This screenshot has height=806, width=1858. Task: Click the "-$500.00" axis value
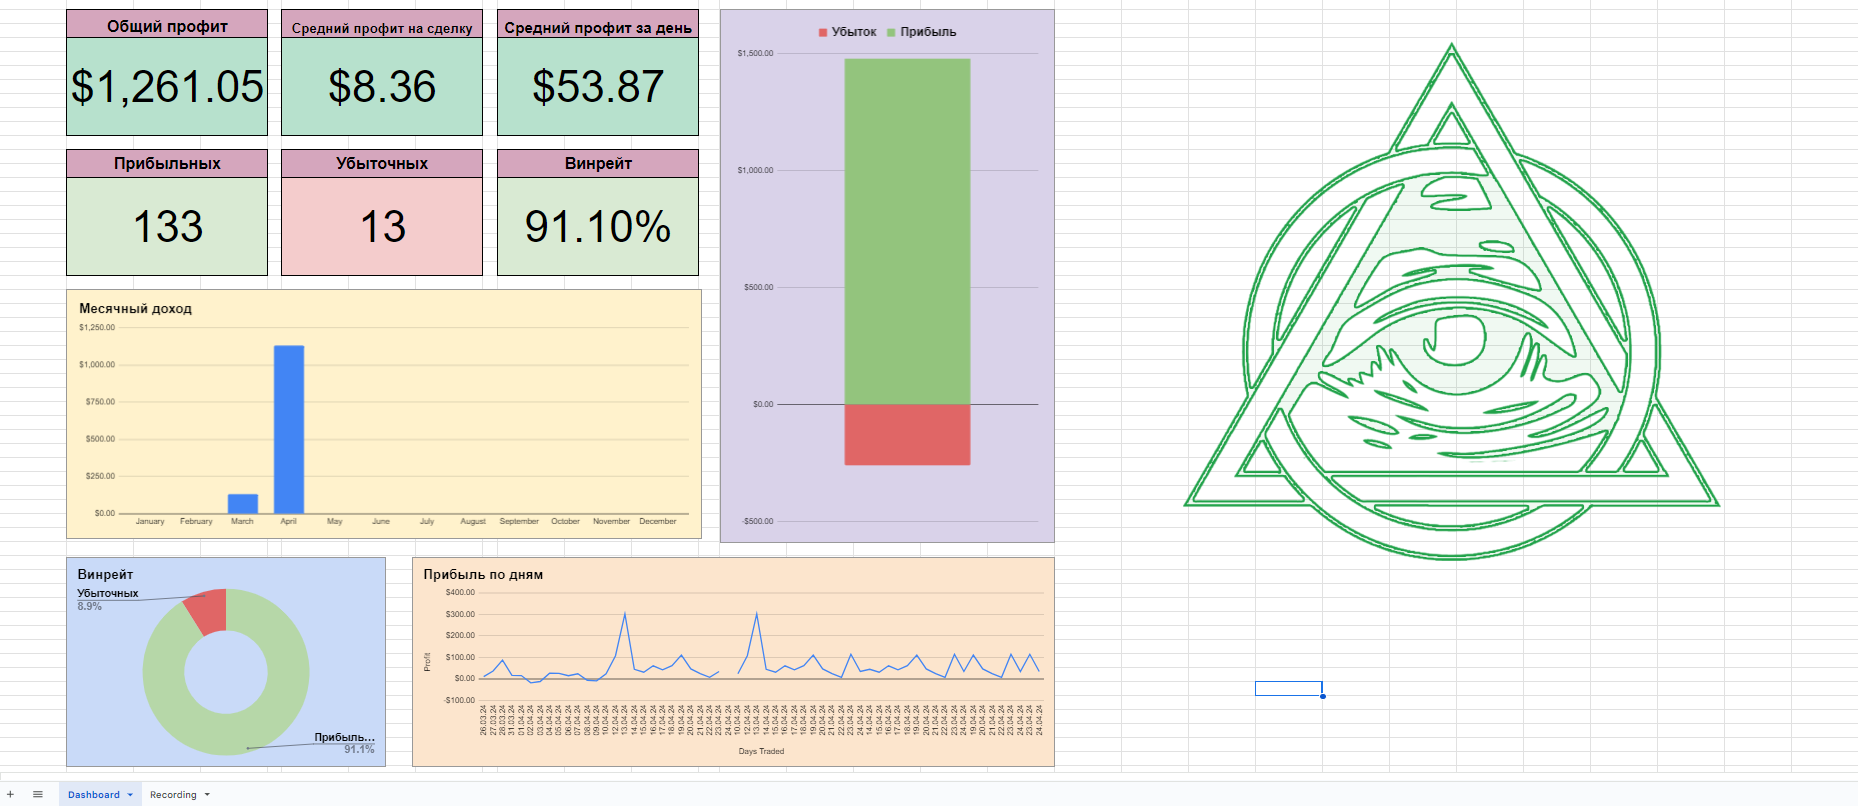(x=757, y=521)
